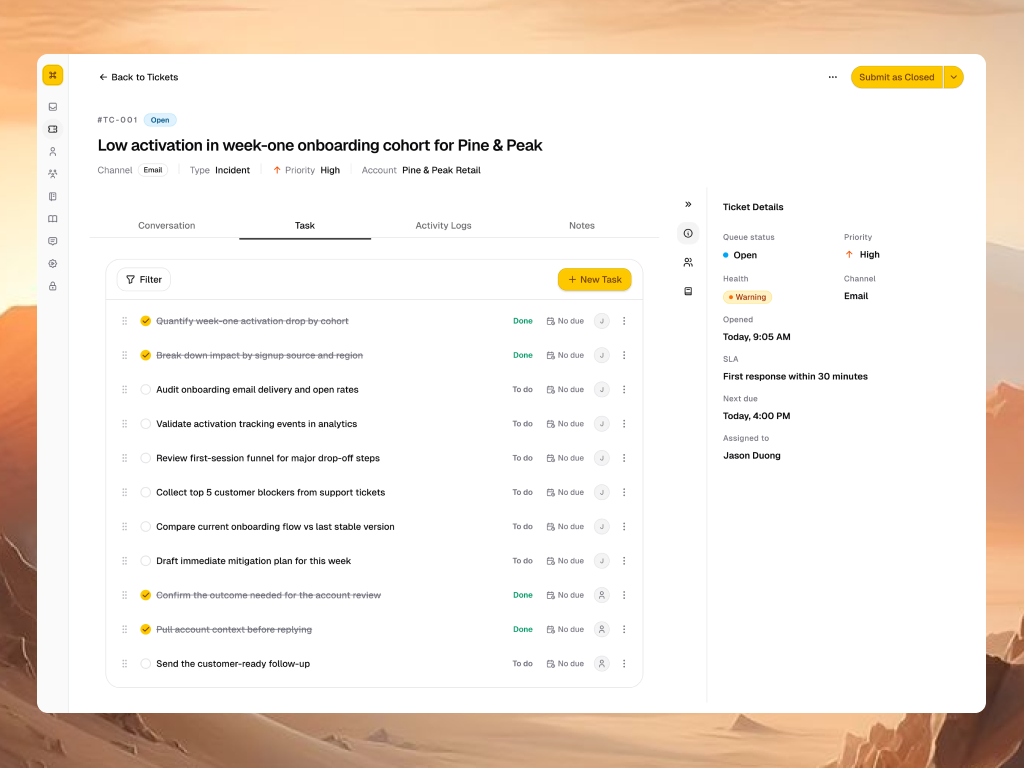Check Audit onboarding email delivery task
Viewport: 1024px width, 768px height.
tap(146, 390)
